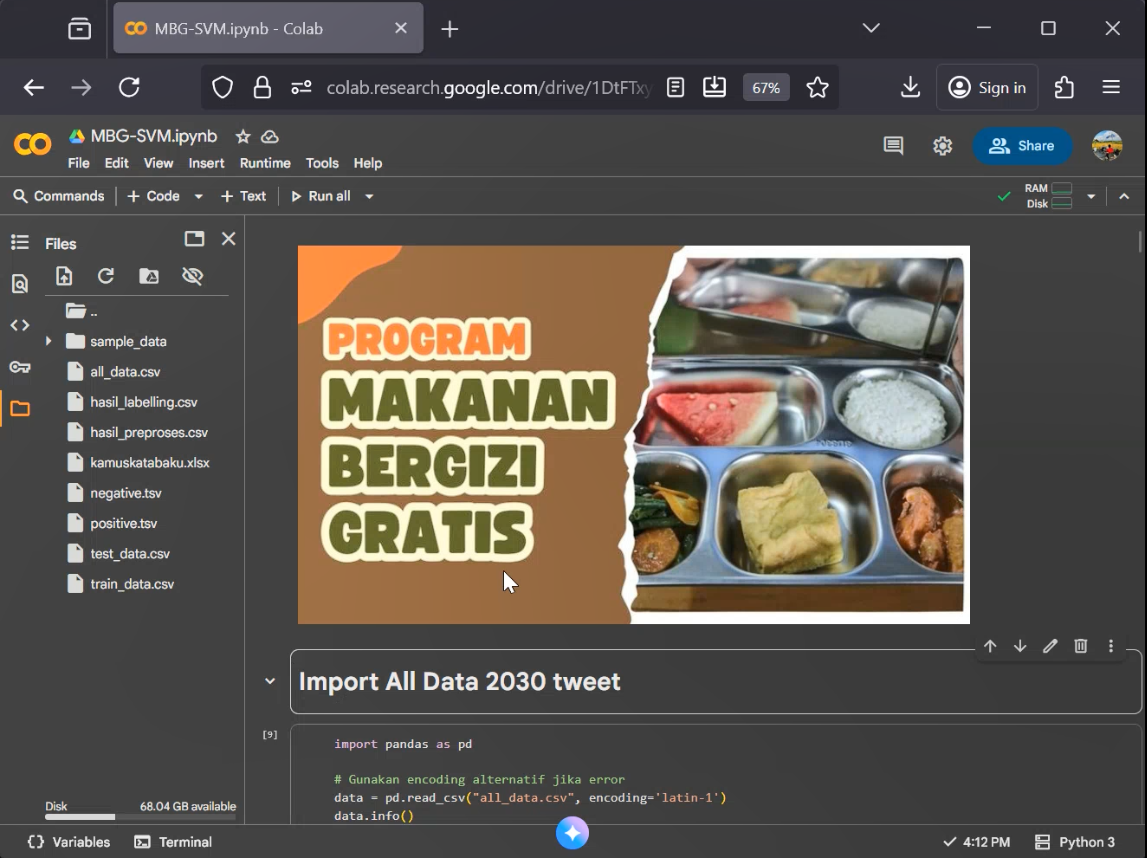Delete the selected cell using trash icon
1147x858 pixels.
[x=1080, y=646]
